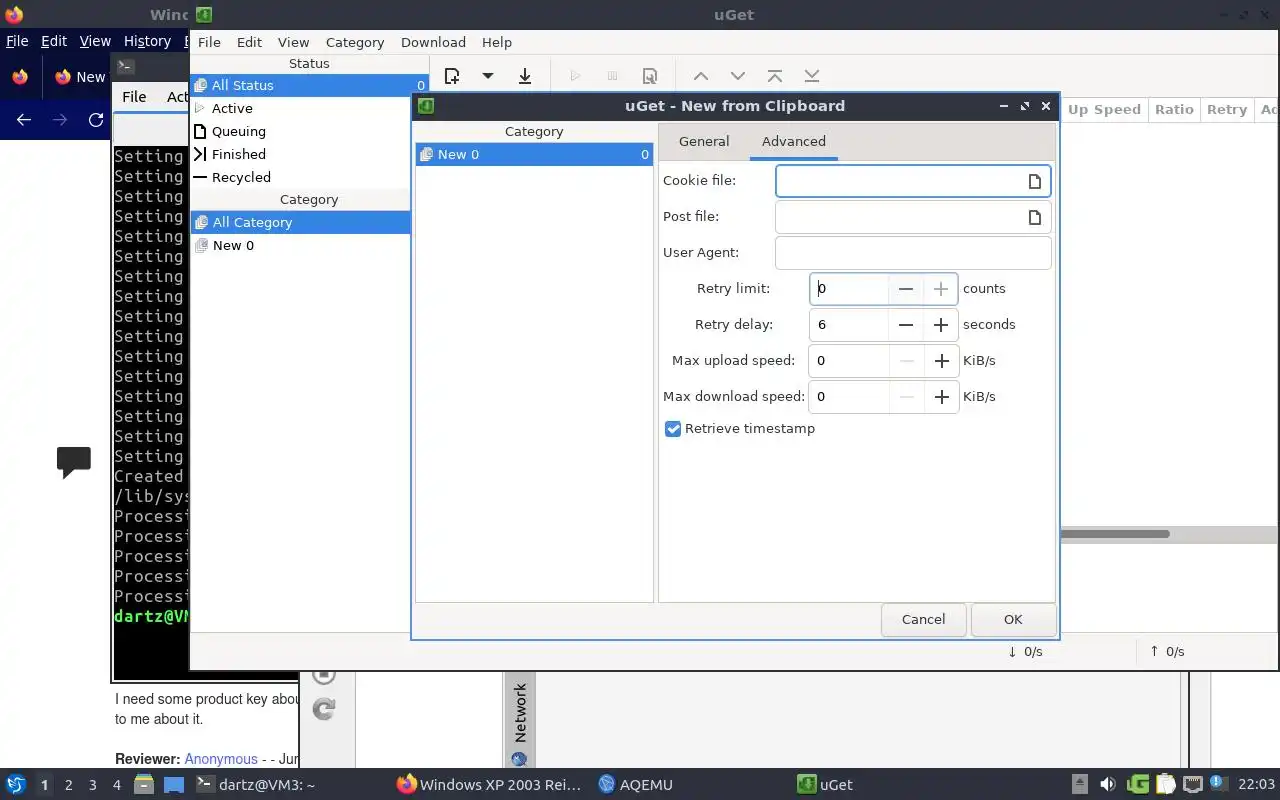
Task: Select the Active status row
Action: (x=309, y=108)
